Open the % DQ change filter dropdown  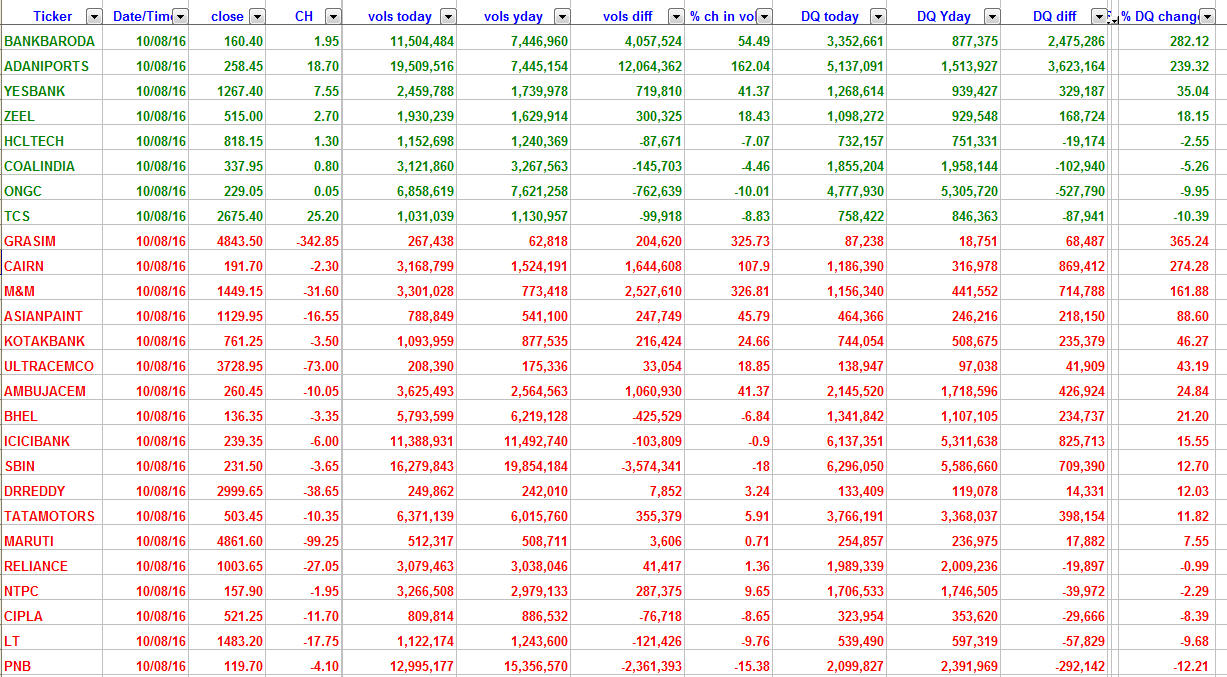tap(1207, 16)
